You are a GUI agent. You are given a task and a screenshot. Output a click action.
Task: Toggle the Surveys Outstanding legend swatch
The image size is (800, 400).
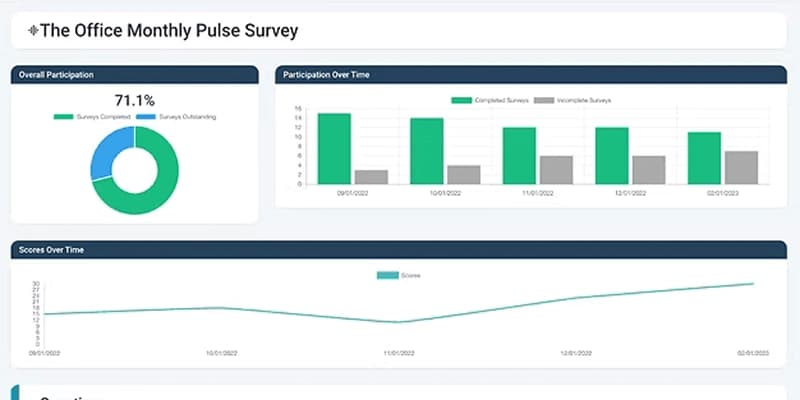pos(146,117)
